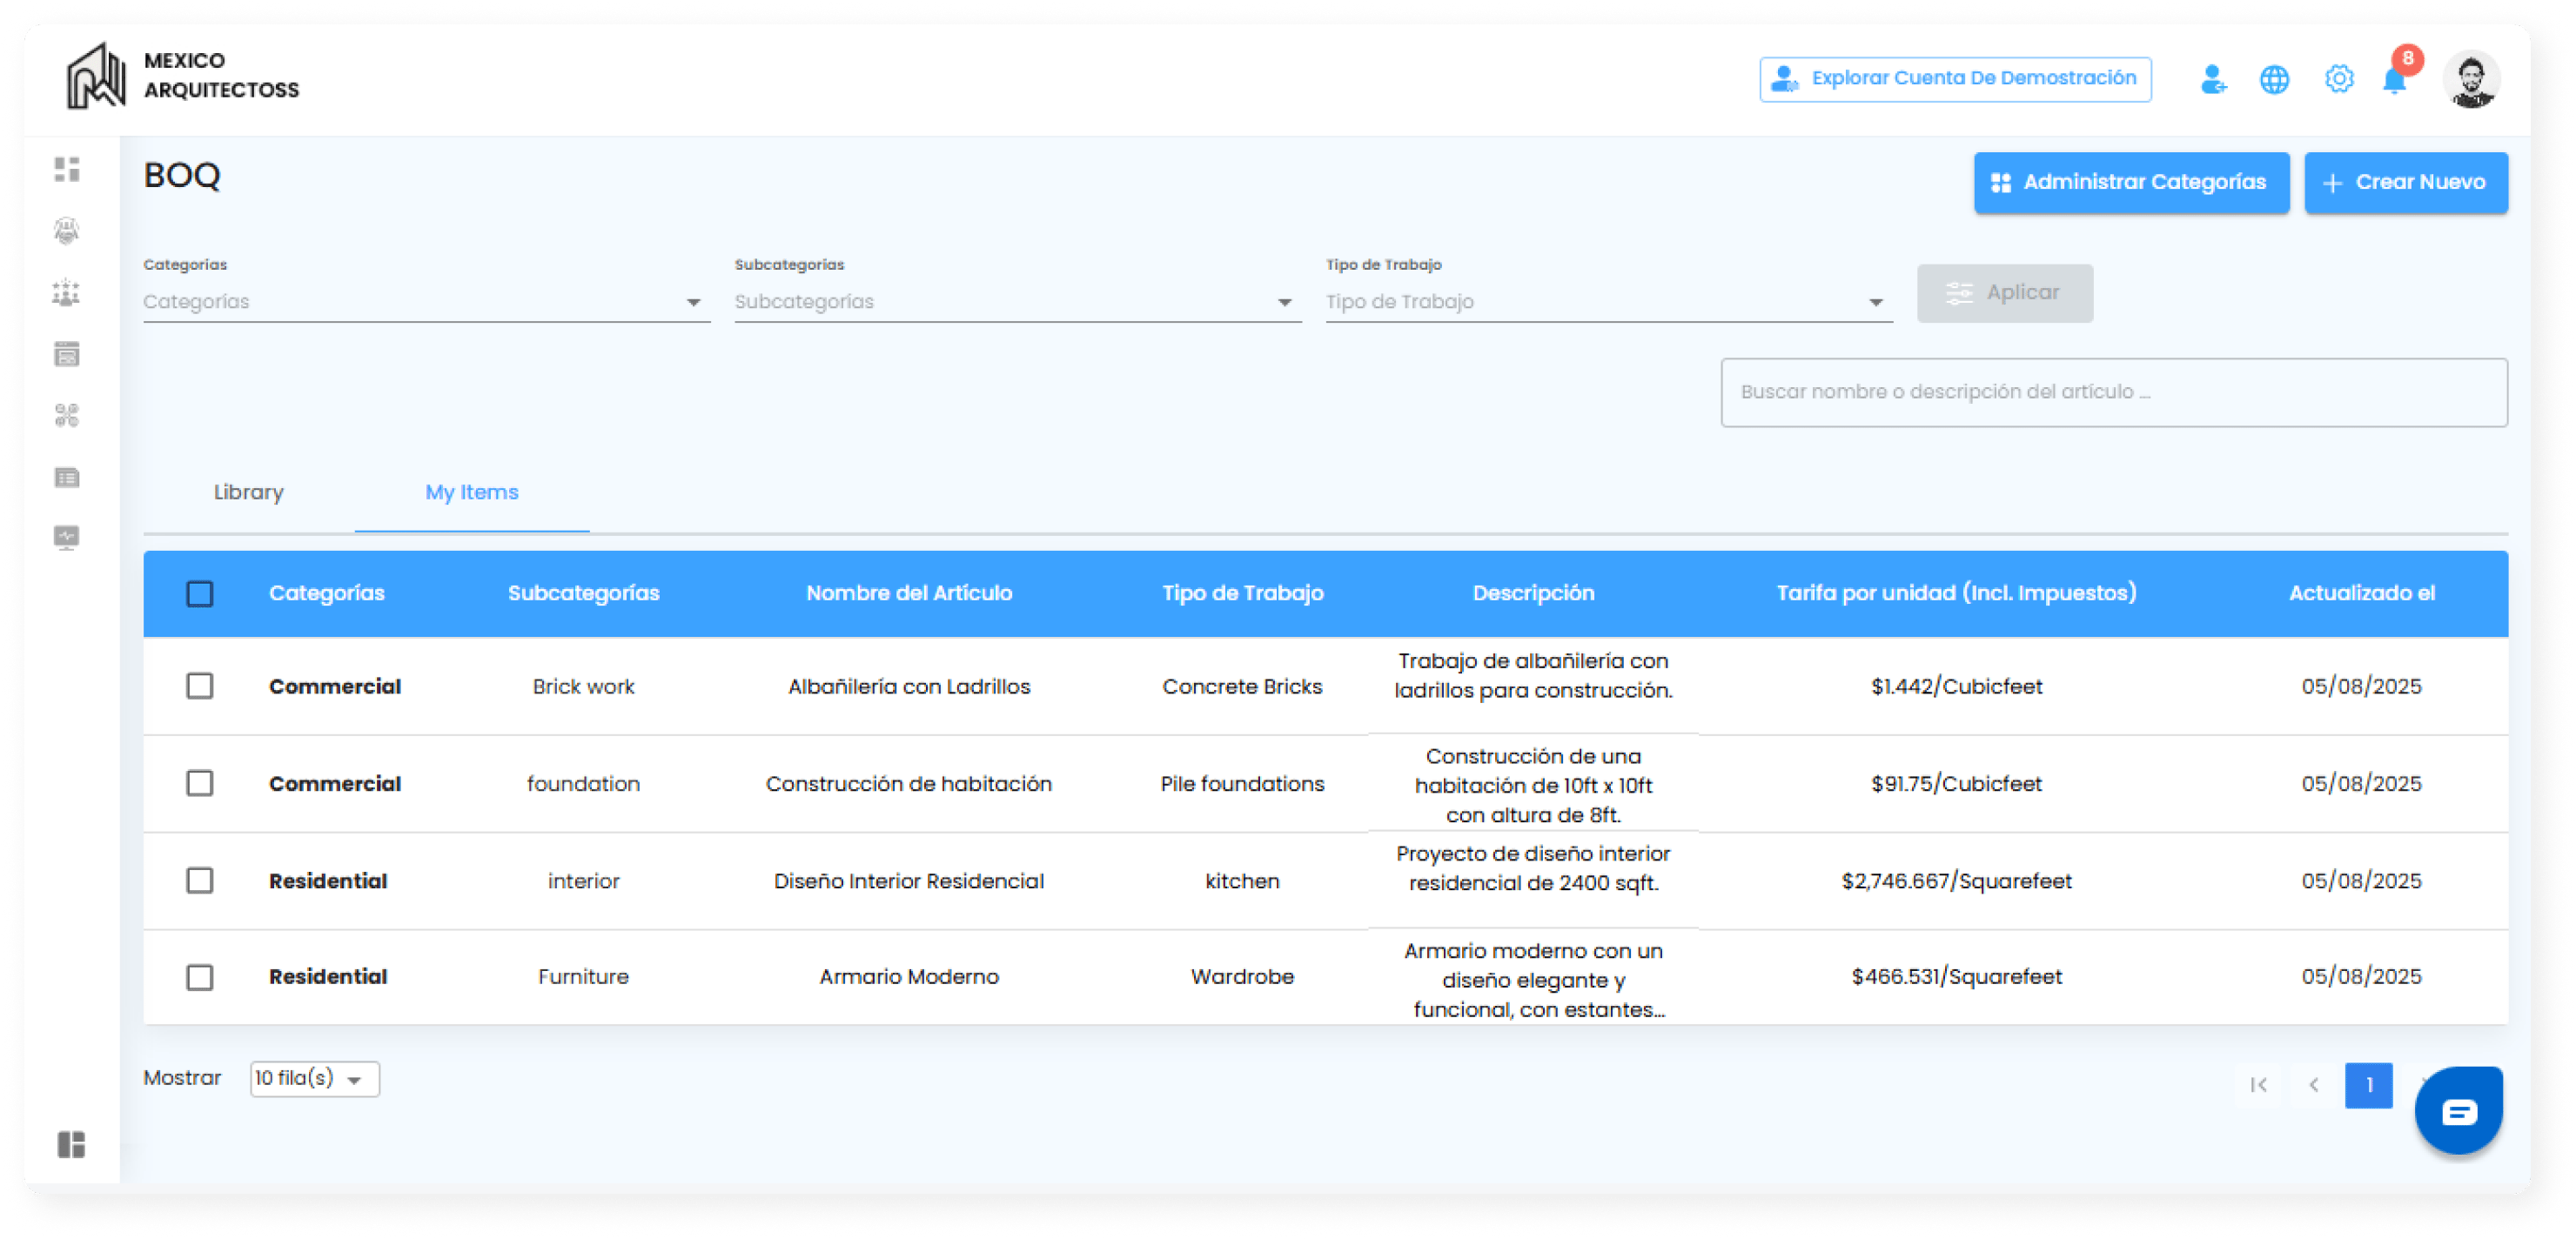This screenshot has width=2576, height=1239.
Task: Click the globe language icon
Action: (2274, 80)
